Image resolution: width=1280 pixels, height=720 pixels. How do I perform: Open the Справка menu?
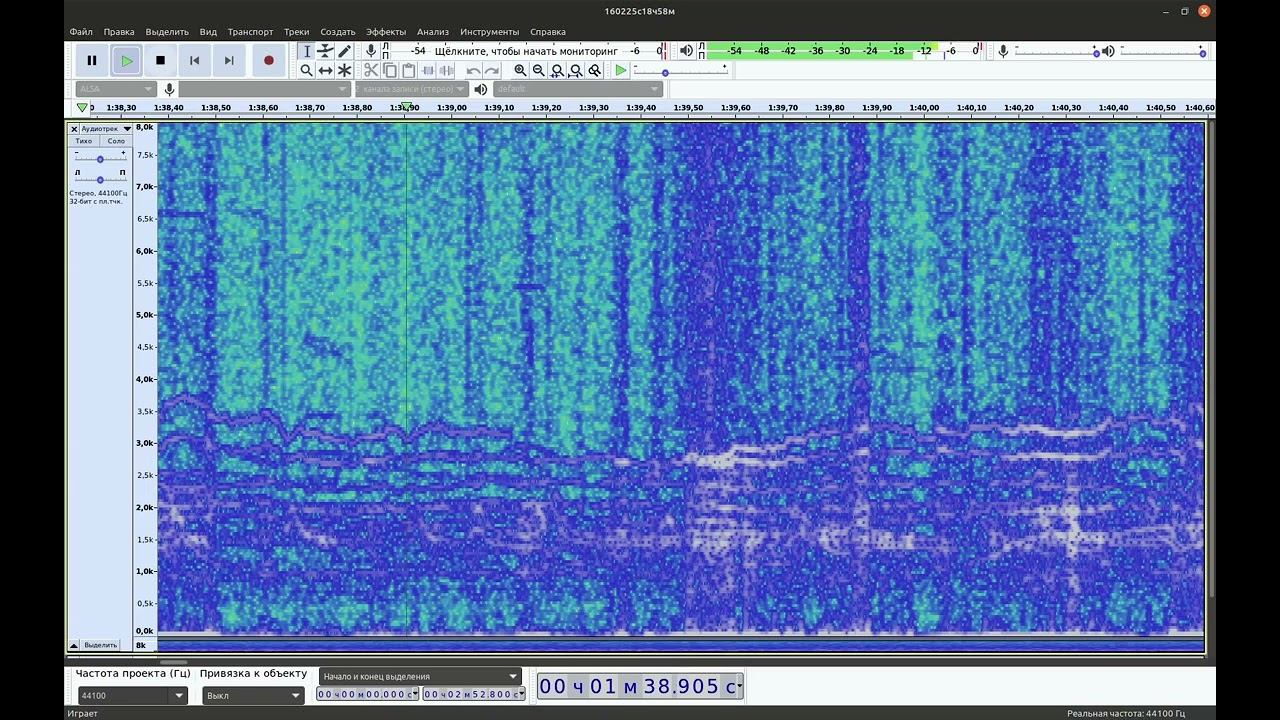click(x=548, y=32)
